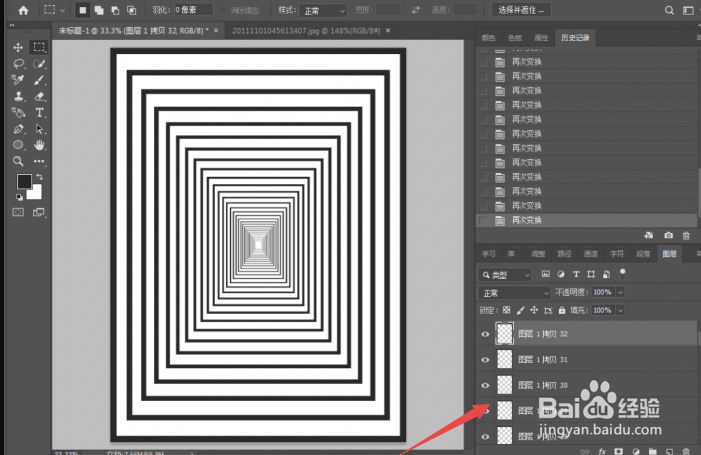Close the 未标题-1 document tab

(x=216, y=30)
